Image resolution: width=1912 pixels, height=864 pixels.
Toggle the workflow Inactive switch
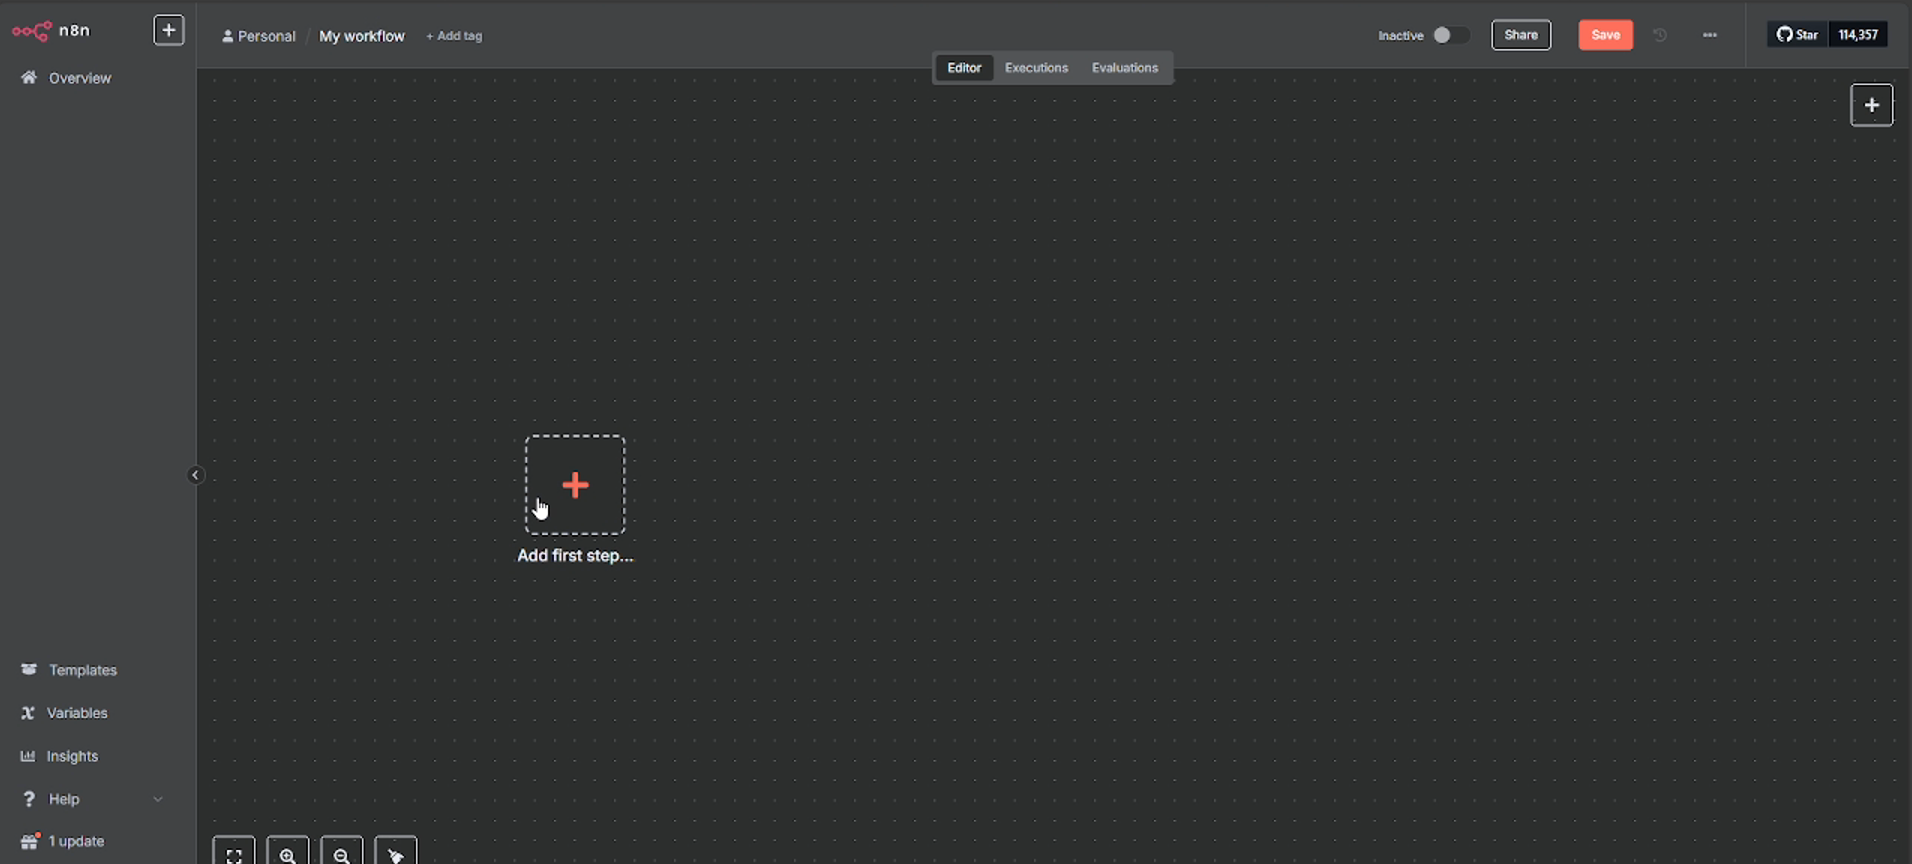pyautogui.click(x=1449, y=35)
